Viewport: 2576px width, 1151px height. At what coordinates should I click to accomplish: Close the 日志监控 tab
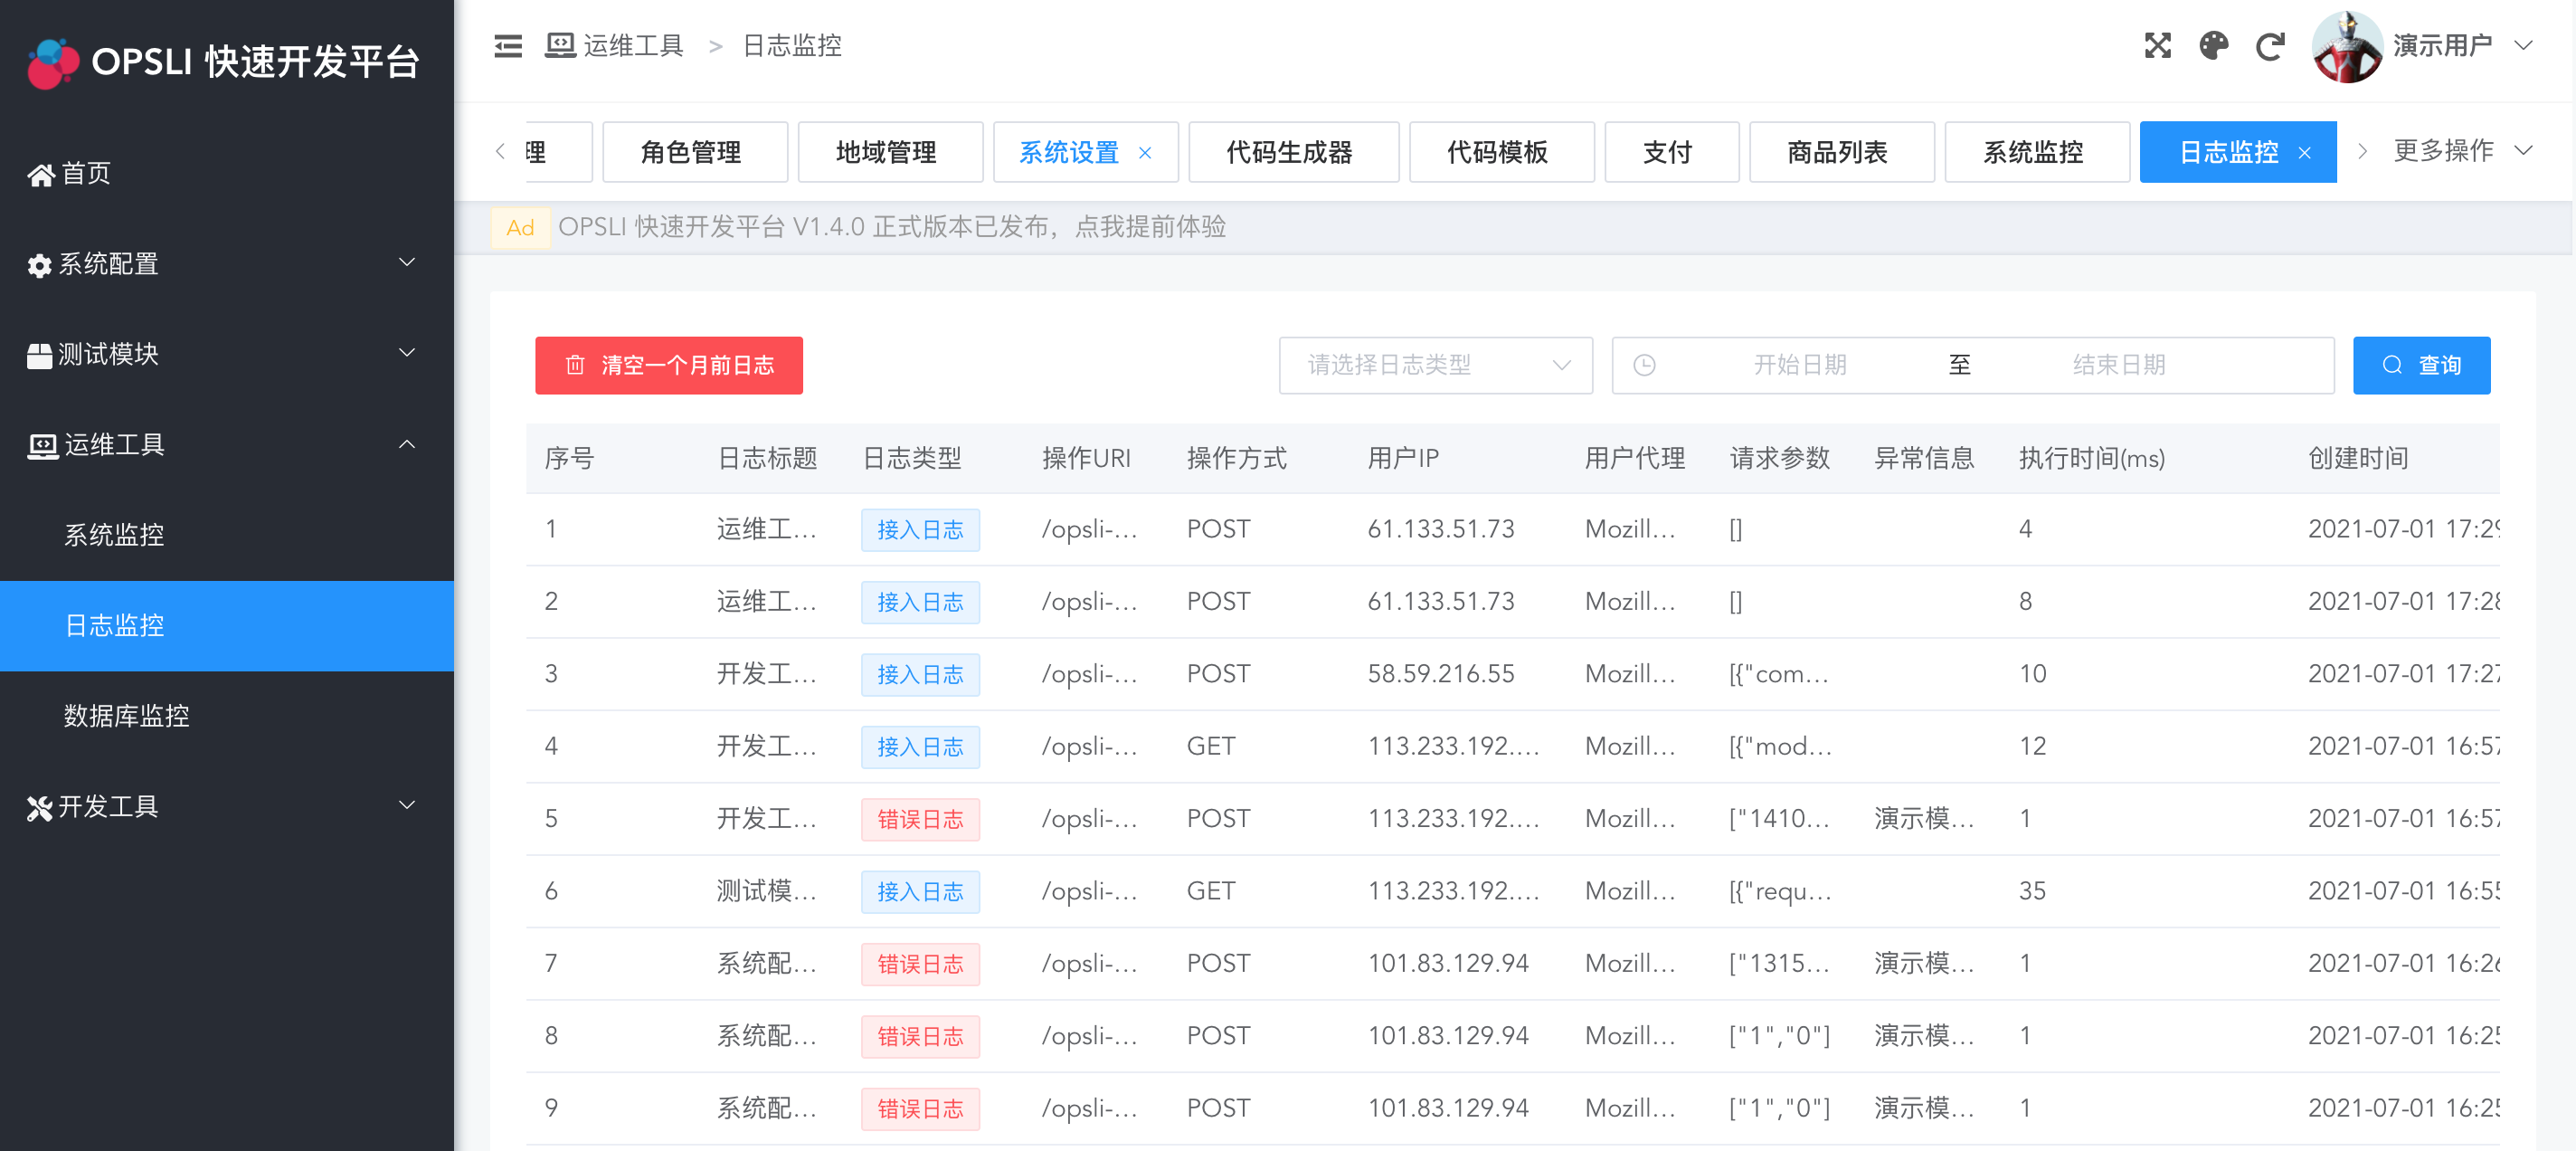coord(2304,153)
